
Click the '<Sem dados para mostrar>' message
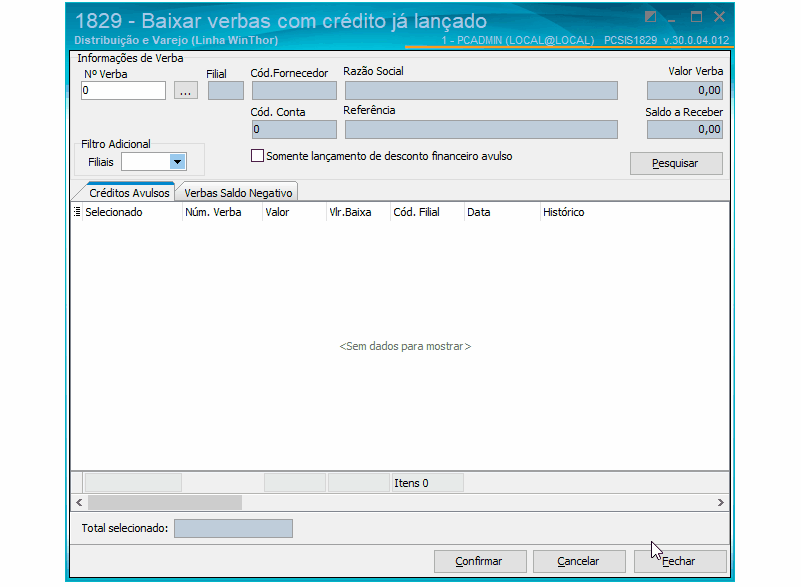click(405, 346)
